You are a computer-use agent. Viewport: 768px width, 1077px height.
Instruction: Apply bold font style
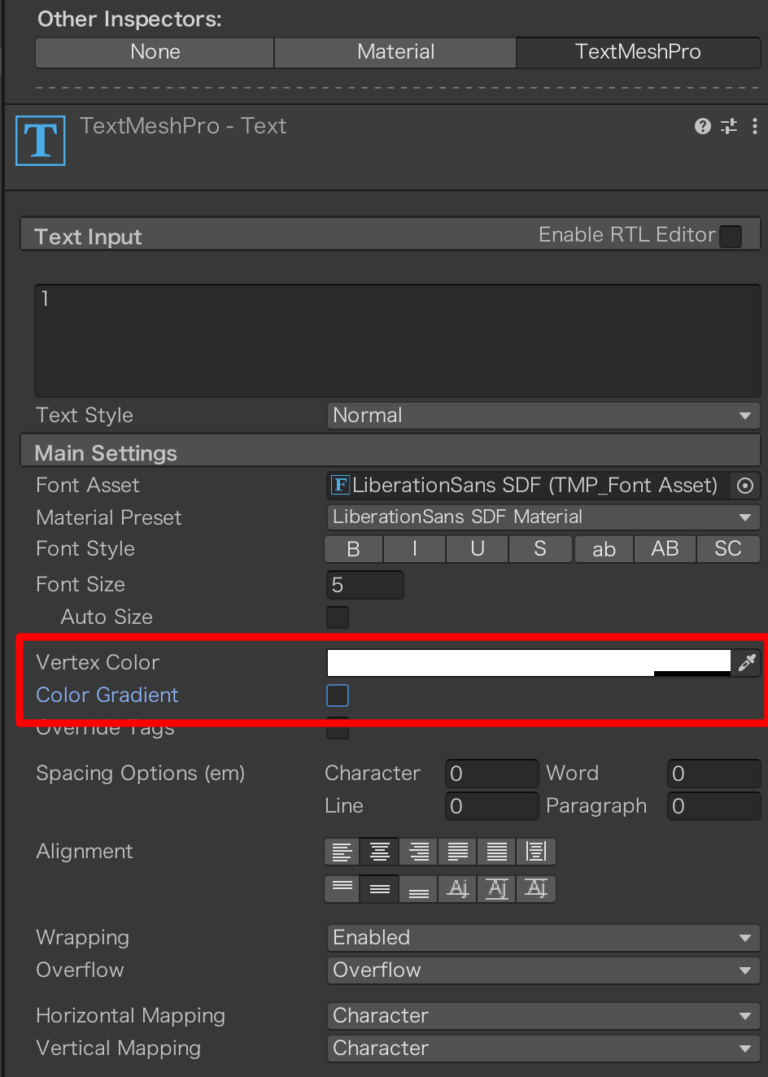point(352,548)
